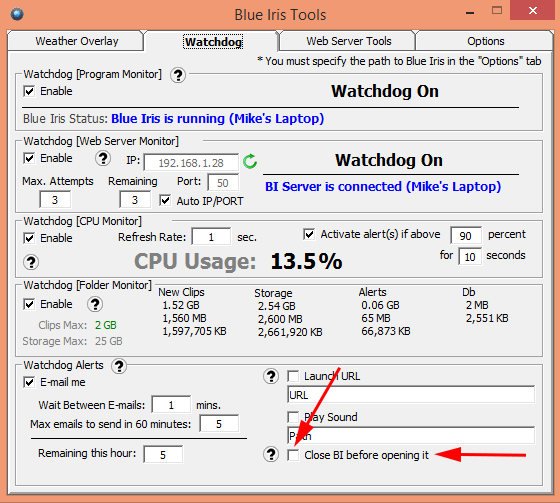This screenshot has width=560, height=503.
Task: Click the Storage Max 25 GB value
Action: click(x=109, y=341)
